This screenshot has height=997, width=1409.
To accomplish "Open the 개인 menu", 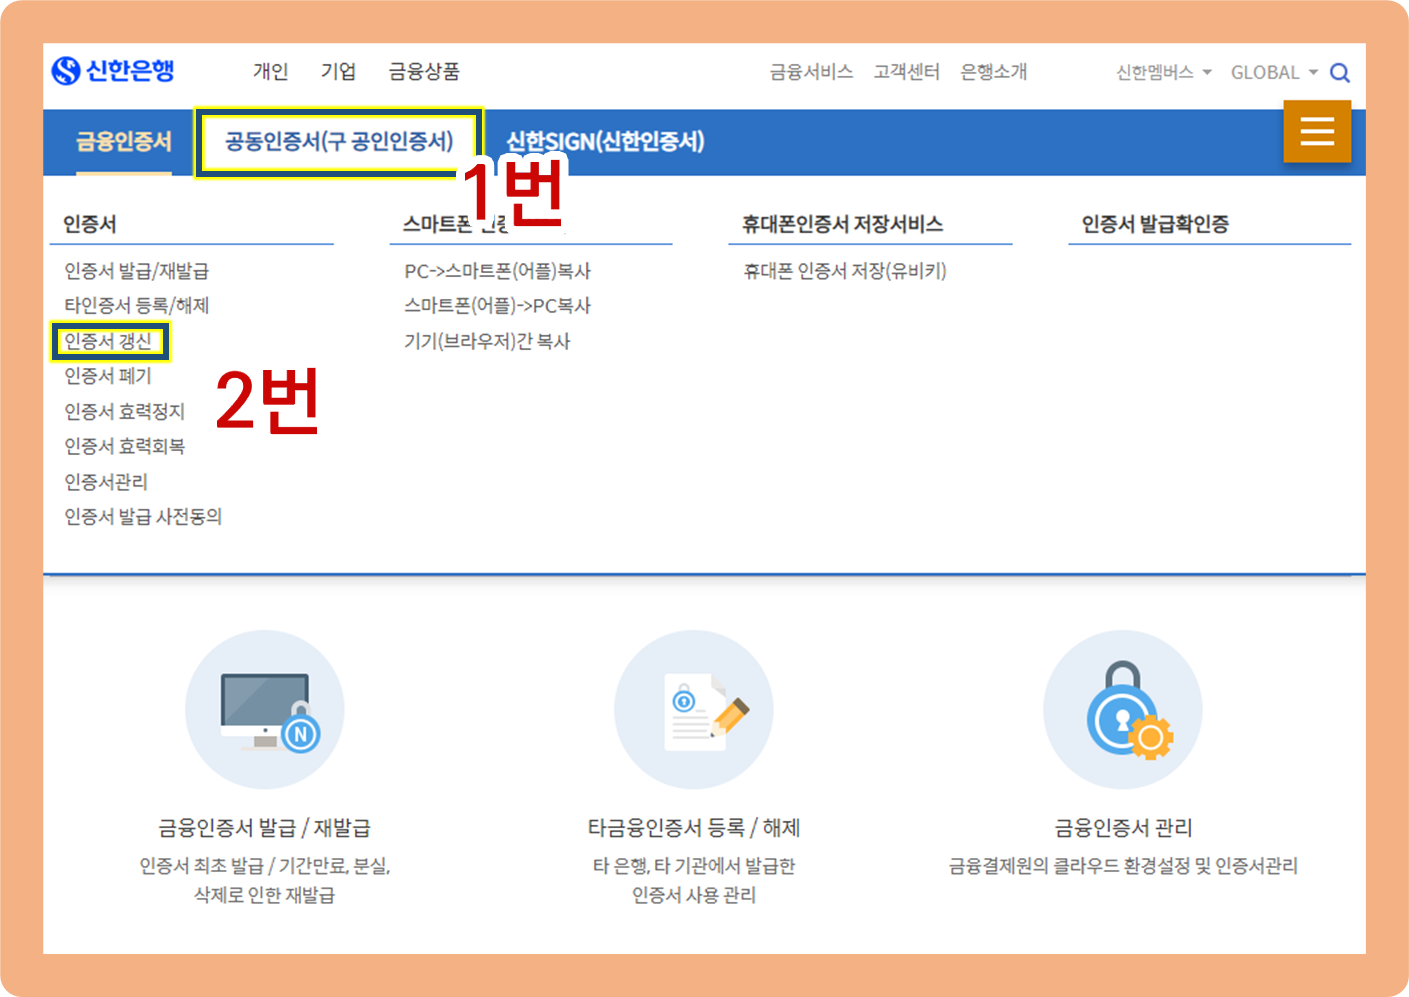I will coord(271,71).
